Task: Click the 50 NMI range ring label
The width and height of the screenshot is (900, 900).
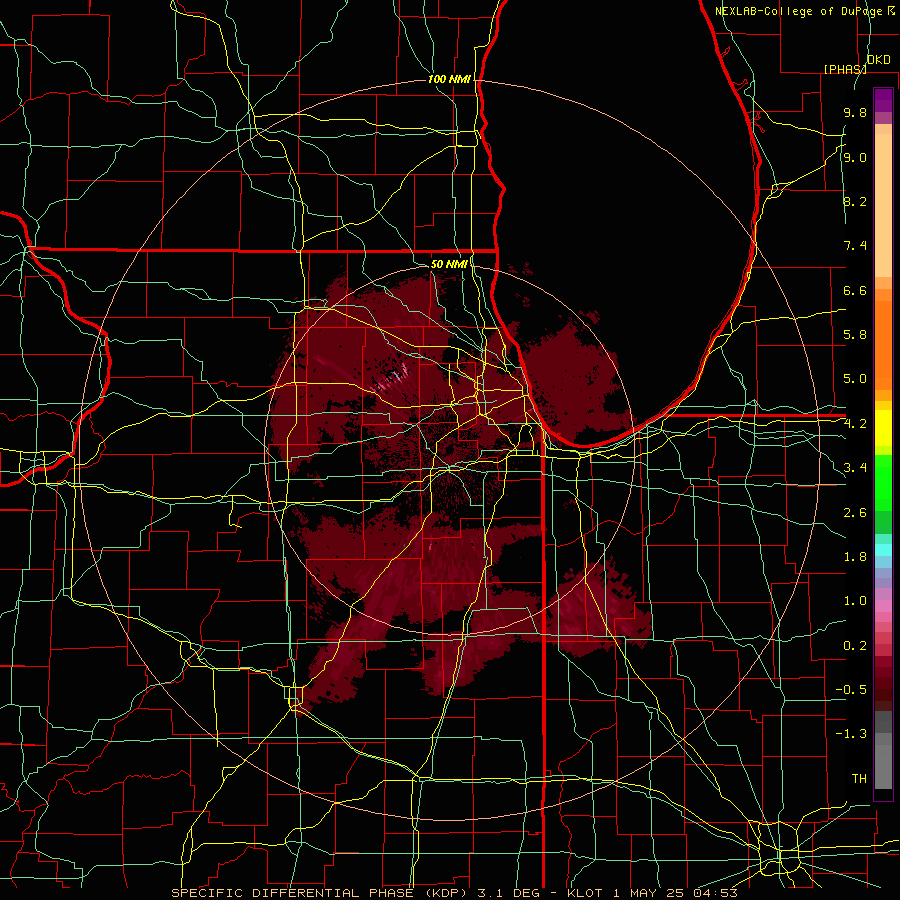Action: pos(449,264)
